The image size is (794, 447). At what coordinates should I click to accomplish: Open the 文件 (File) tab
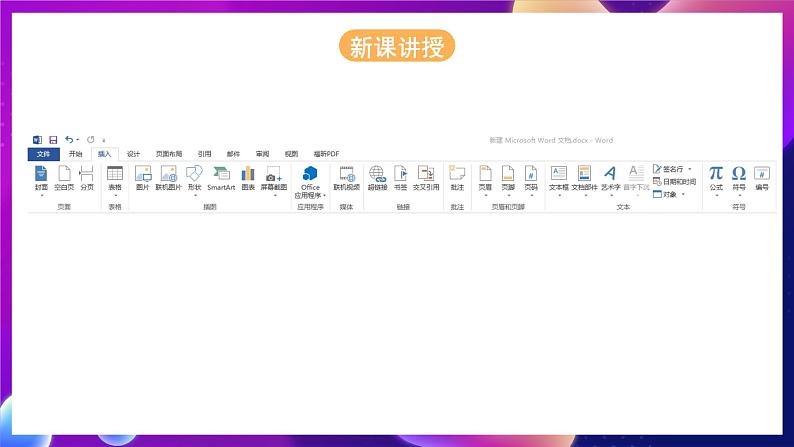click(44, 154)
